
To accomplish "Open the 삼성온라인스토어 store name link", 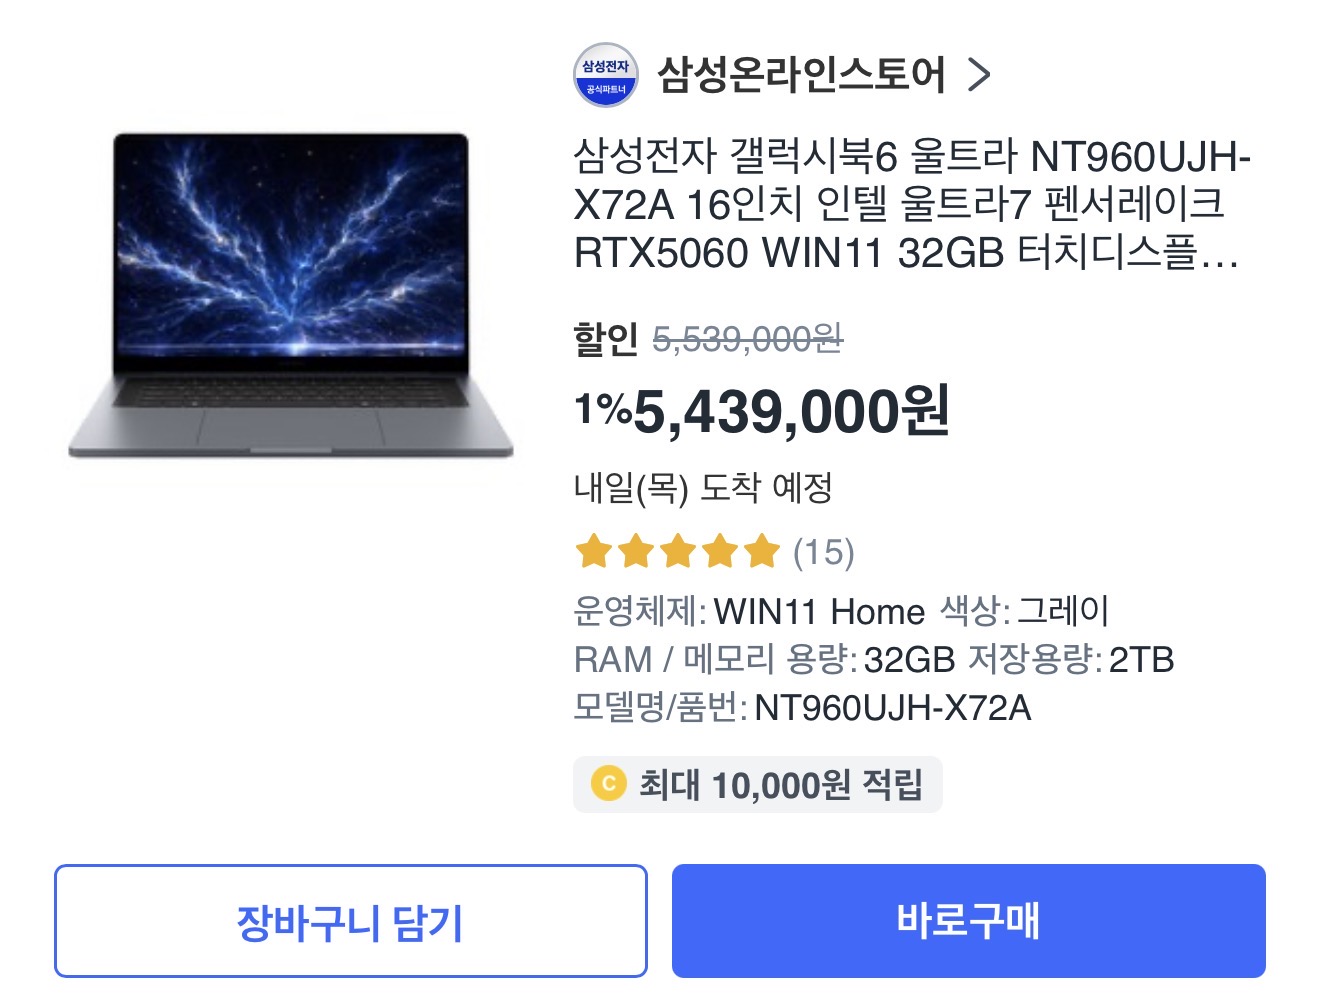I will click(x=801, y=75).
